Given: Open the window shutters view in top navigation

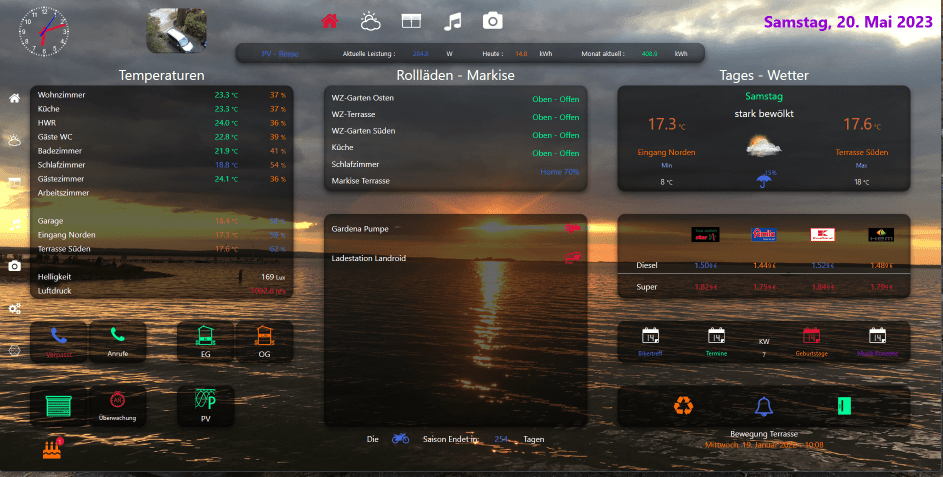Looking at the screenshot, I should (x=411, y=21).
